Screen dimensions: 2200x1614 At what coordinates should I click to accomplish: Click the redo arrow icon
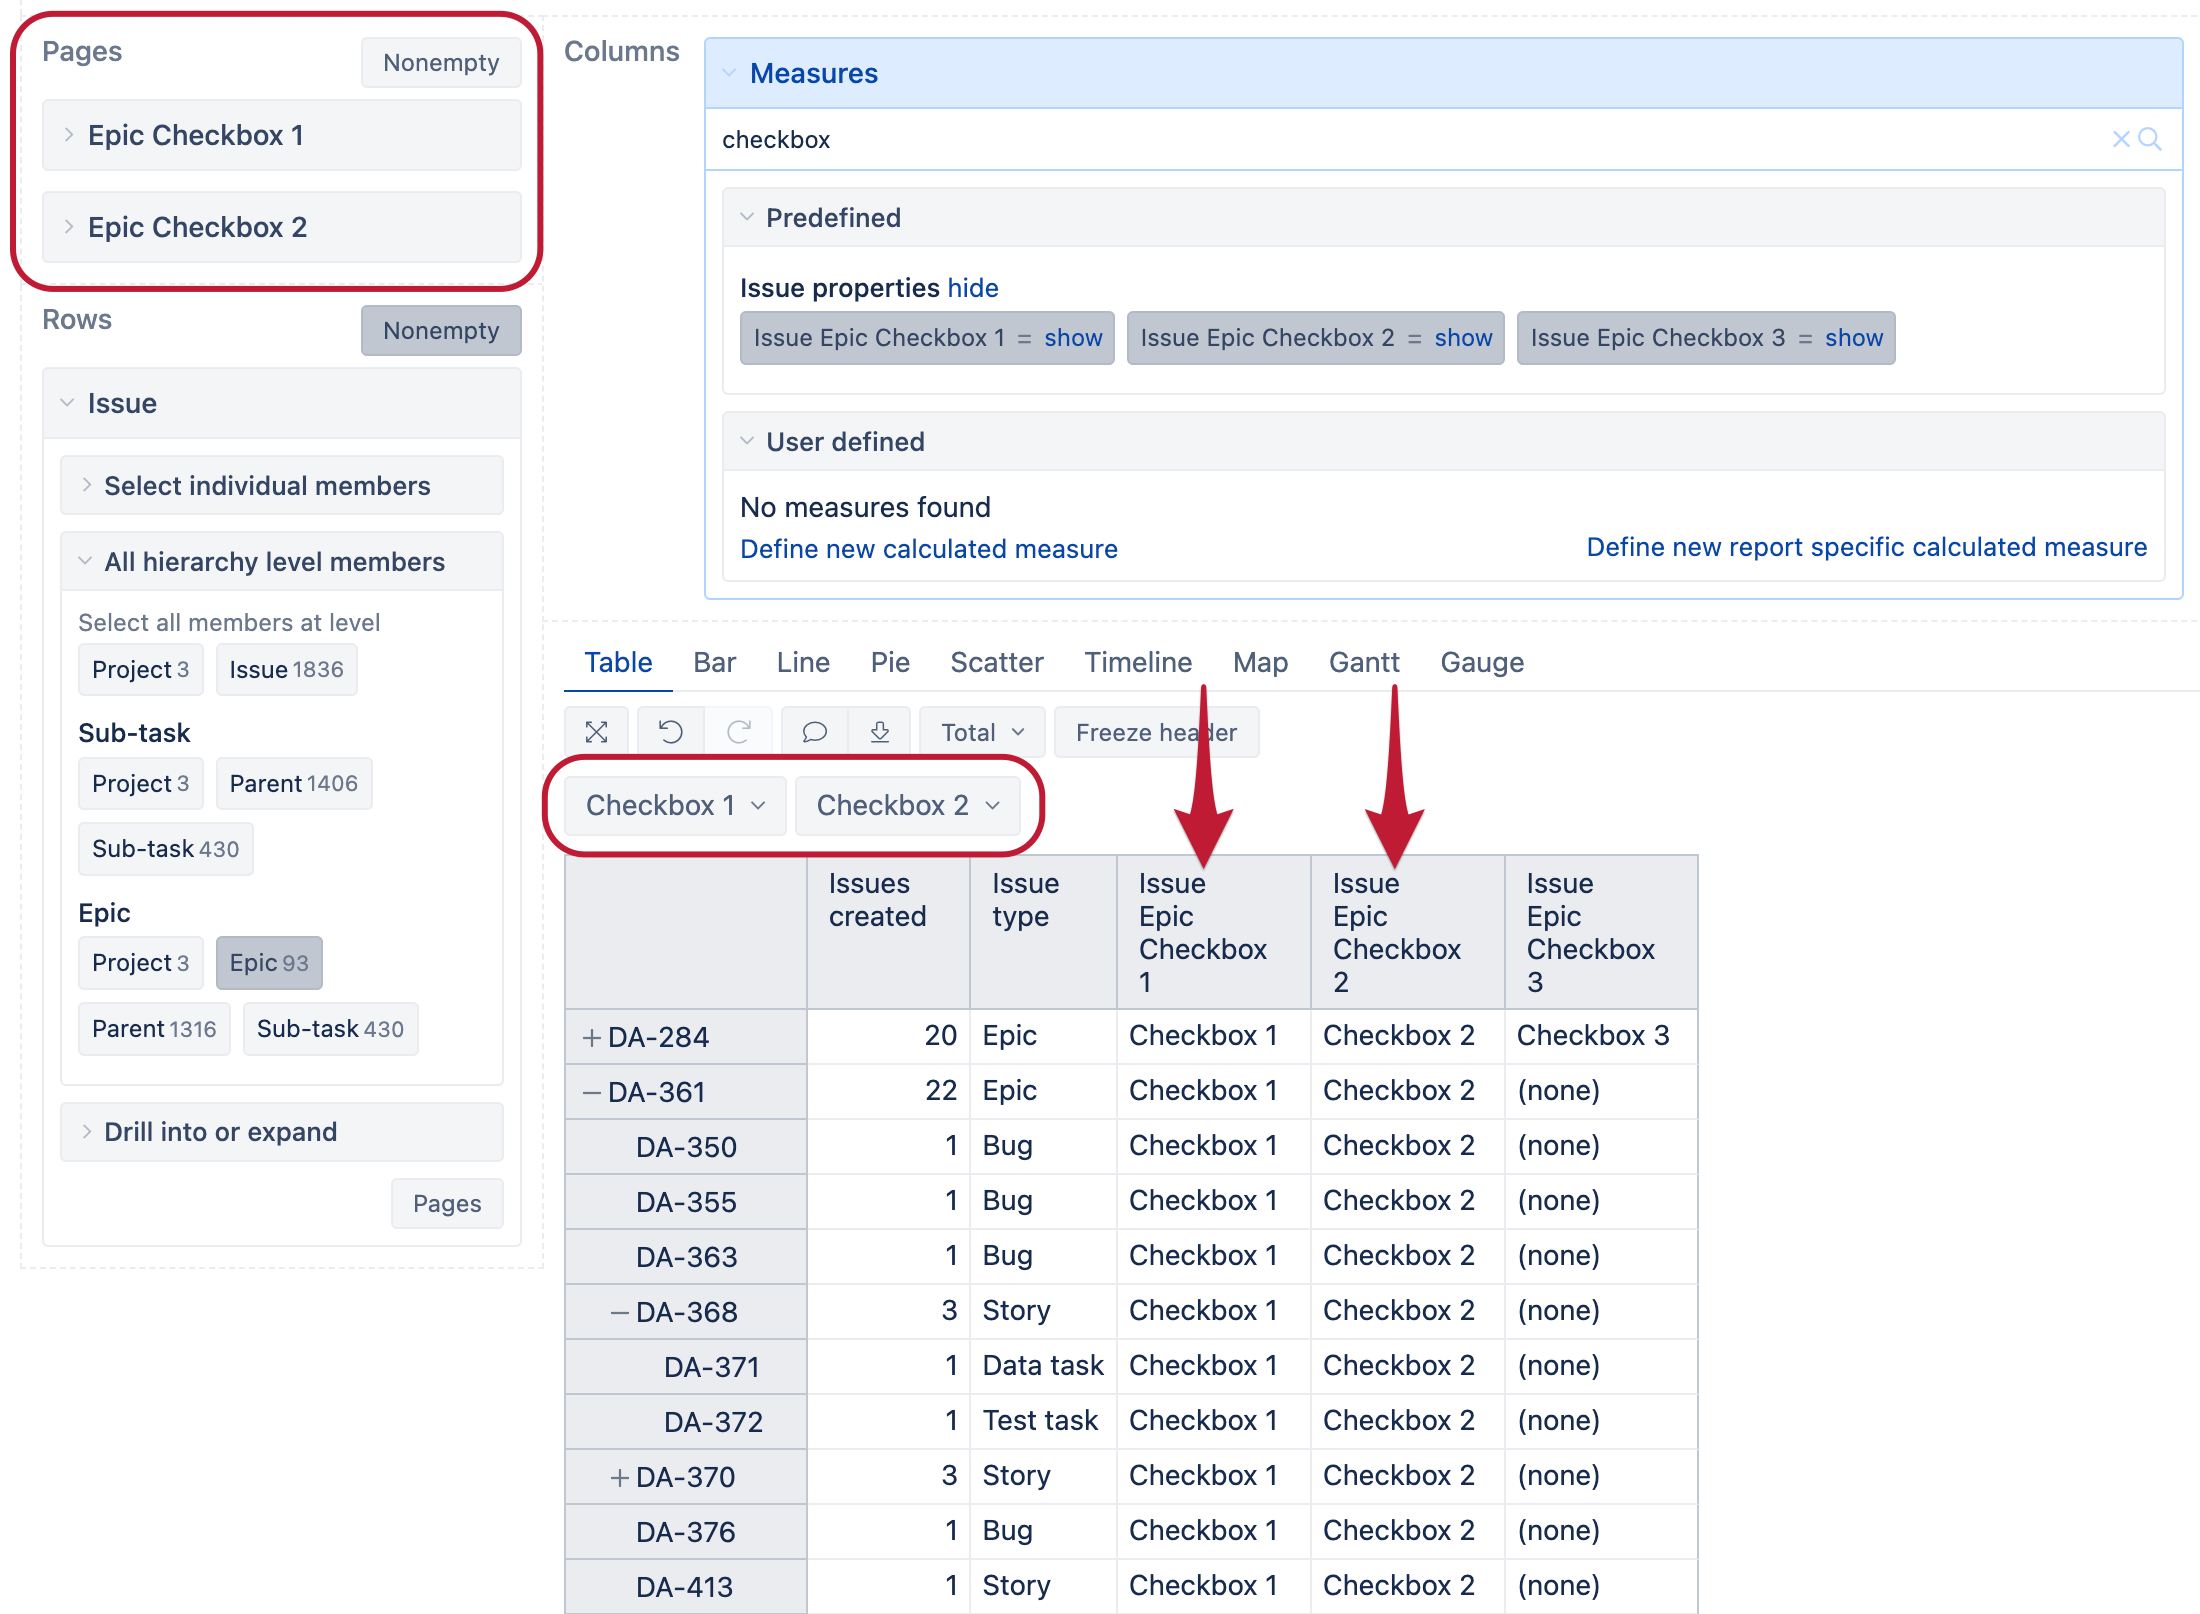739,732
